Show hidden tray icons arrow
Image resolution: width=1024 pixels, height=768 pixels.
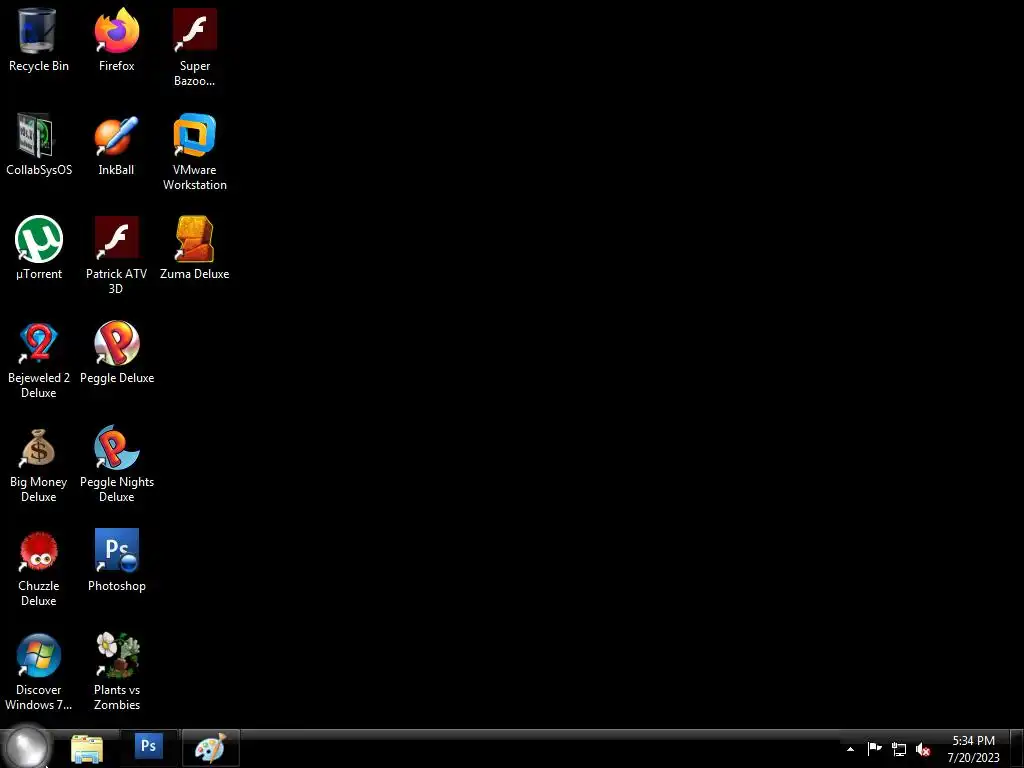click(x=850, y=749)
